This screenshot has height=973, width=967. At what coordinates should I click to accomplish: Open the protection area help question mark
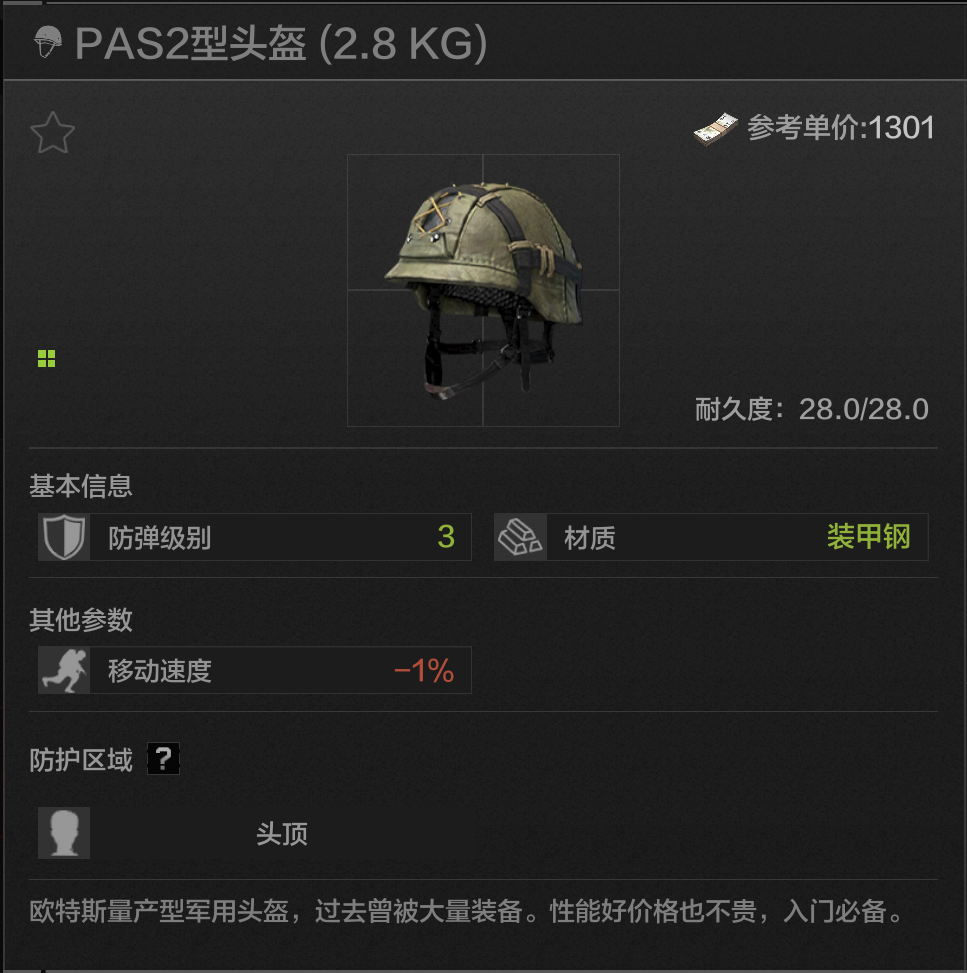163,758
